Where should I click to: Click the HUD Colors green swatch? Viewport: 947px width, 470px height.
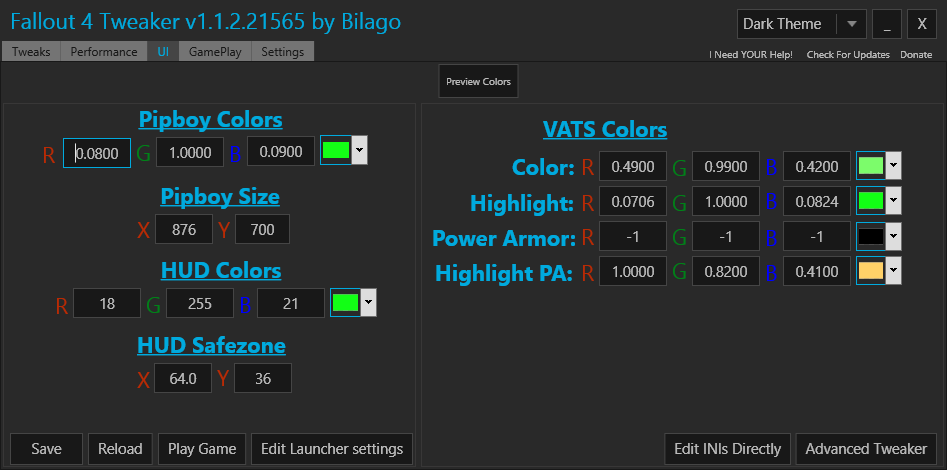345,302
